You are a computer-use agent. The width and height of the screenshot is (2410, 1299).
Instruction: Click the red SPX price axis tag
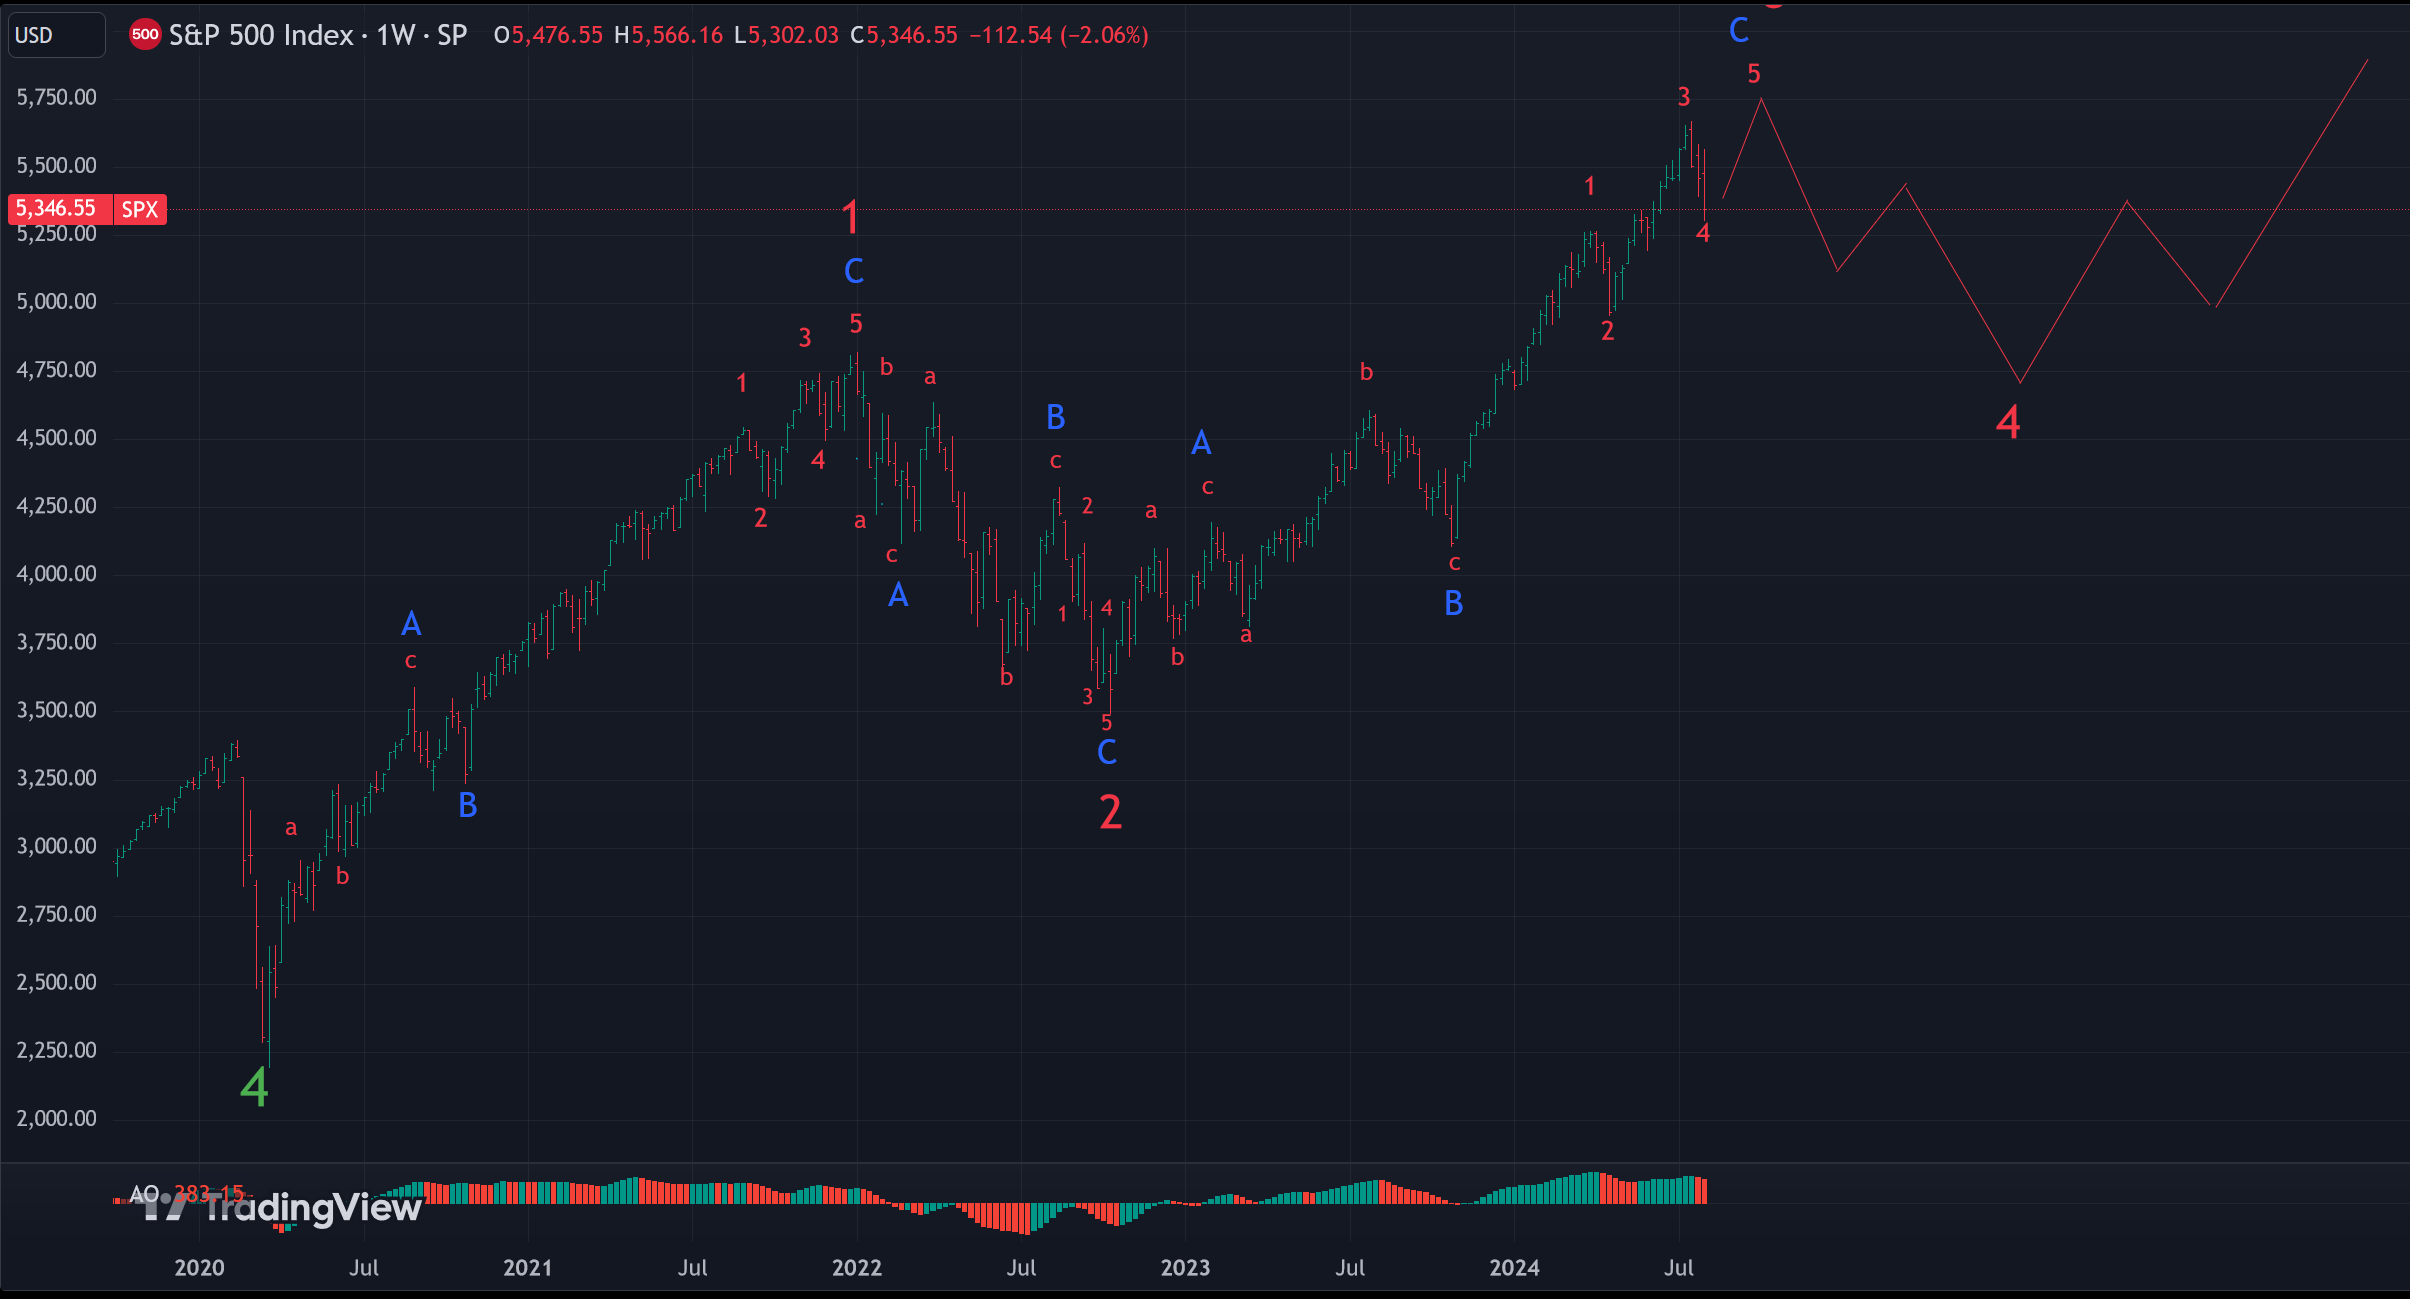(140, 209)
